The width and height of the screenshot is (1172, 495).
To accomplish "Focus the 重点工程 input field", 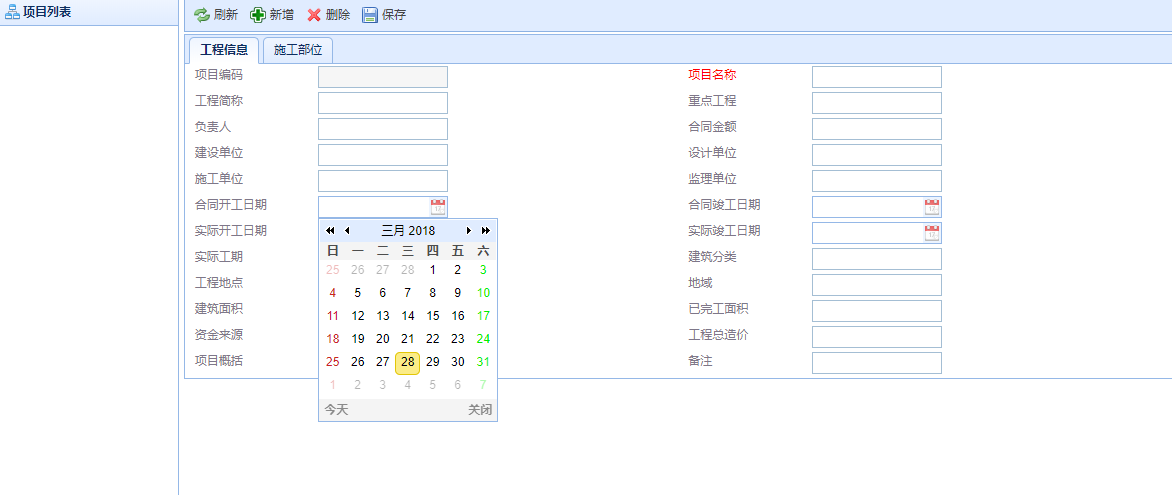I will (877, 103).
